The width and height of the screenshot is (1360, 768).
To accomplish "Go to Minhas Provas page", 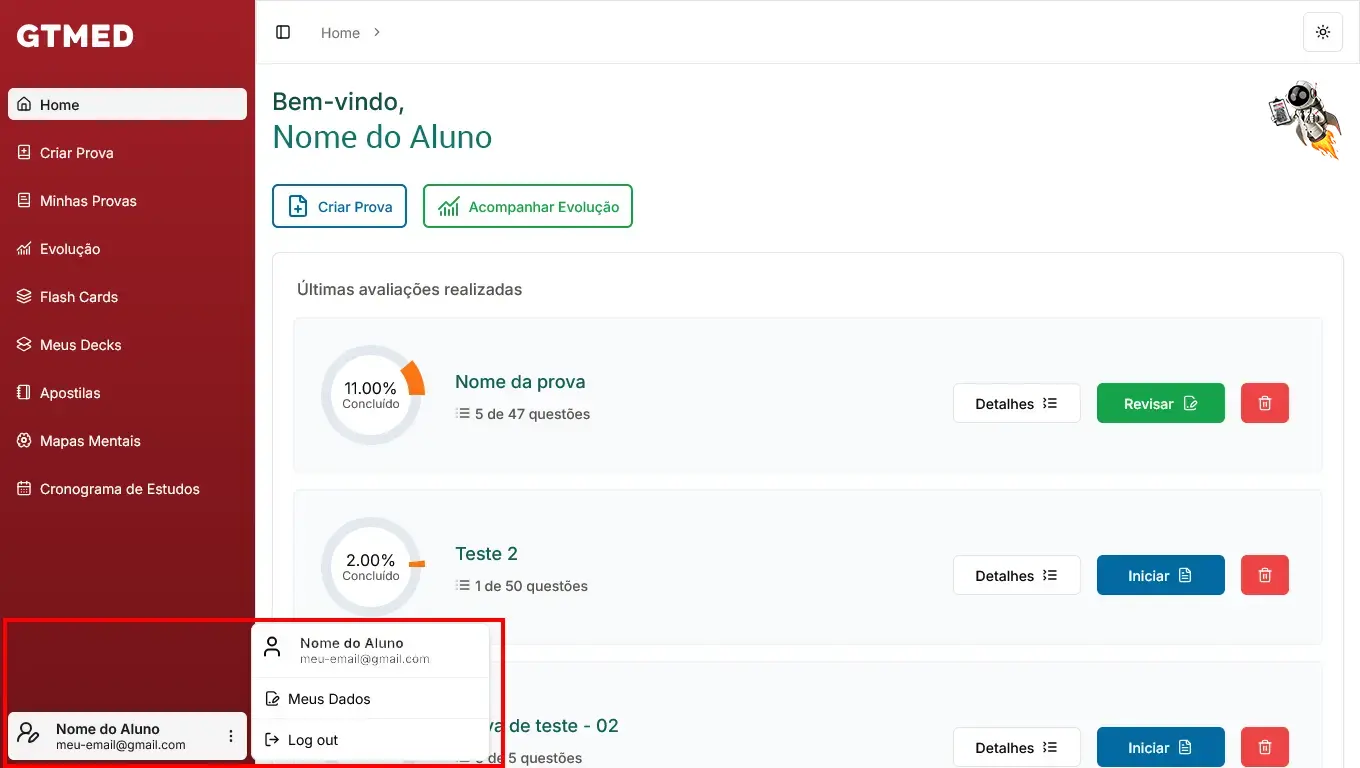I will [x=88, y=201].
